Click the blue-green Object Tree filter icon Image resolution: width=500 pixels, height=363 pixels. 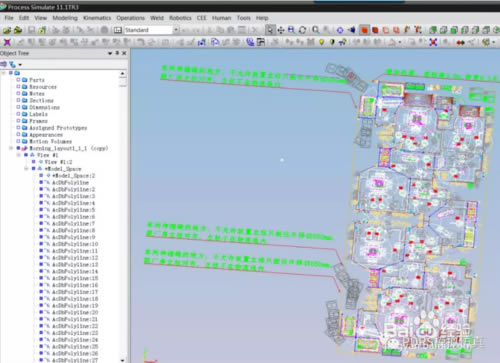[12, 64]
